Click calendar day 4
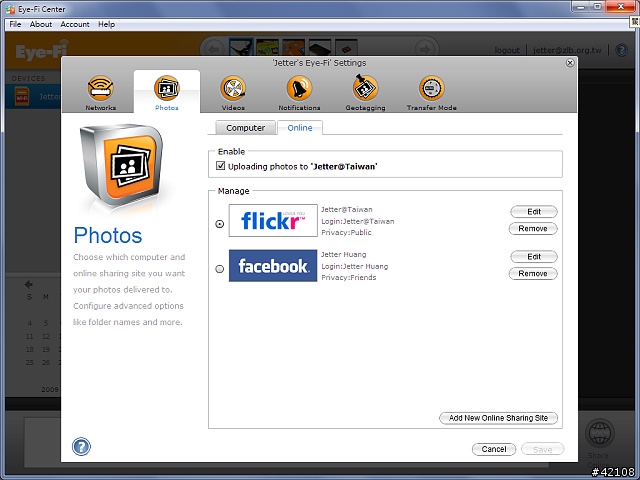This screenshot has height=480, width=640. (29, 323)
